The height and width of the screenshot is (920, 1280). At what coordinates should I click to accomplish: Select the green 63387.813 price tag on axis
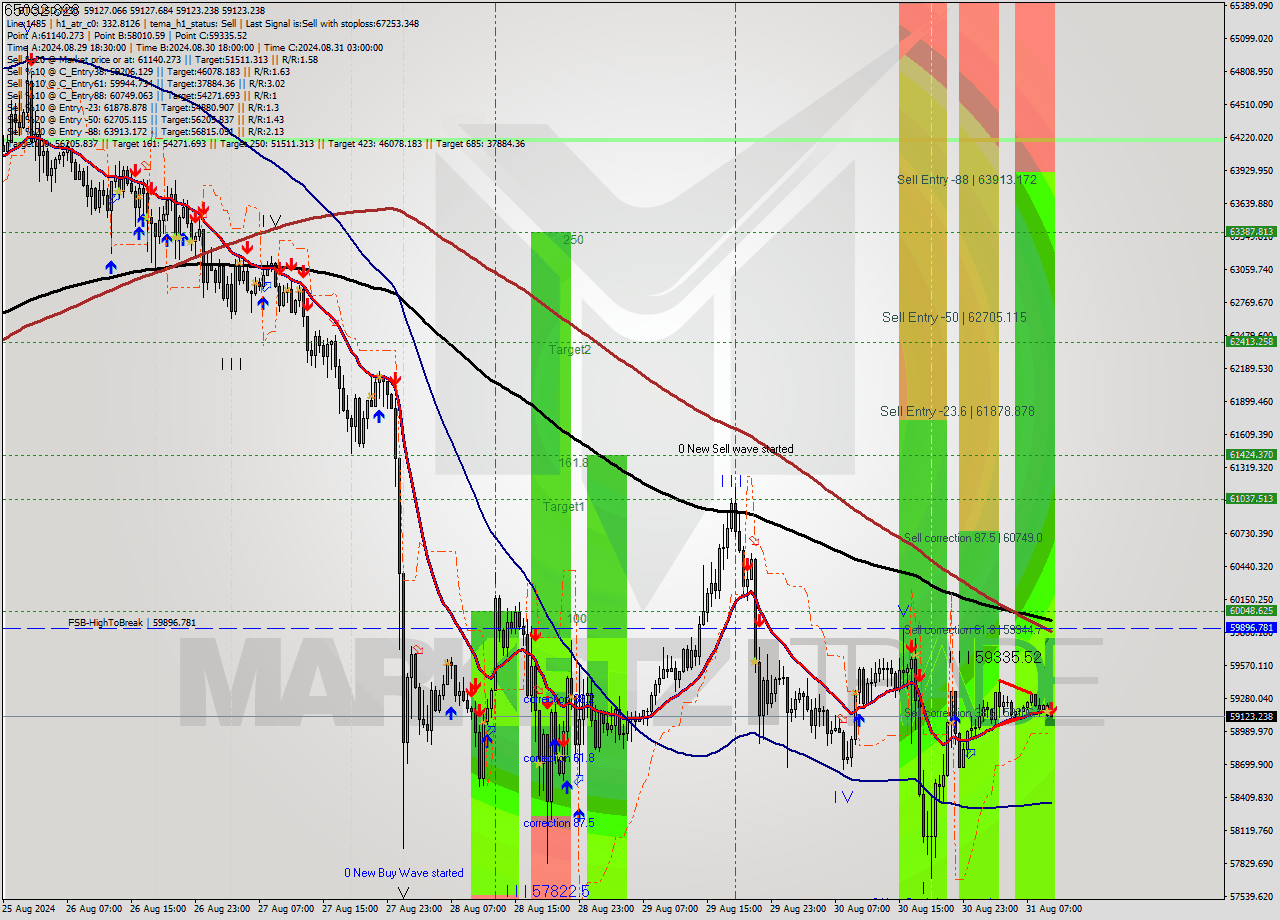(1250, 232)
